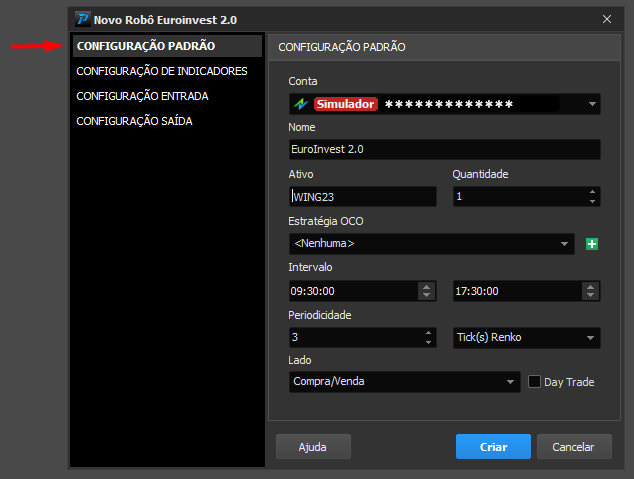The image size is (634, 479).
Task: Click the Cancelar button
Action: coord(574,447)
